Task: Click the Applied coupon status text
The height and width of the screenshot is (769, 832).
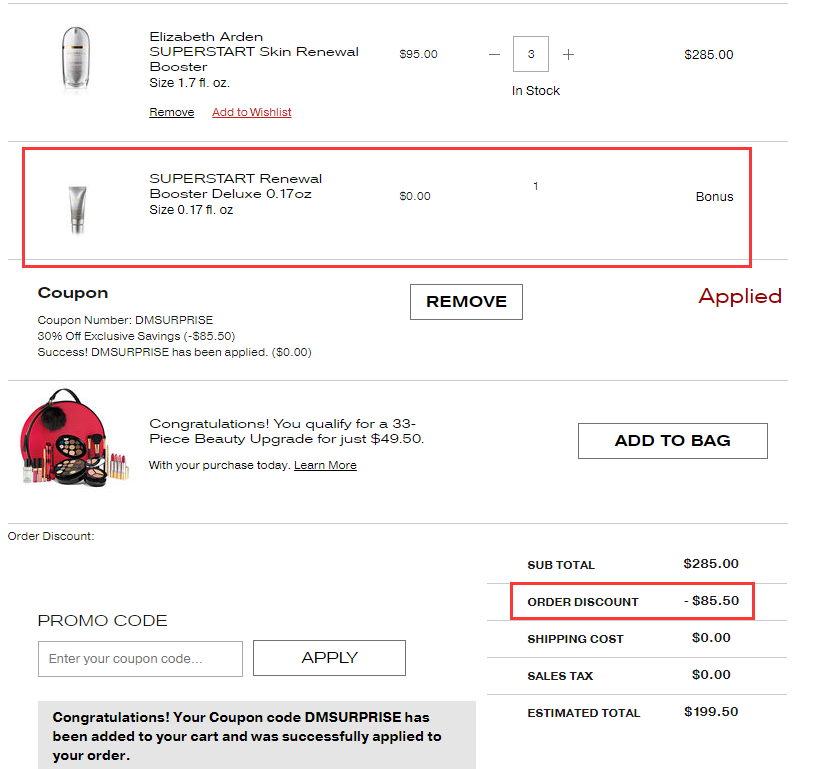Action: 740,296
